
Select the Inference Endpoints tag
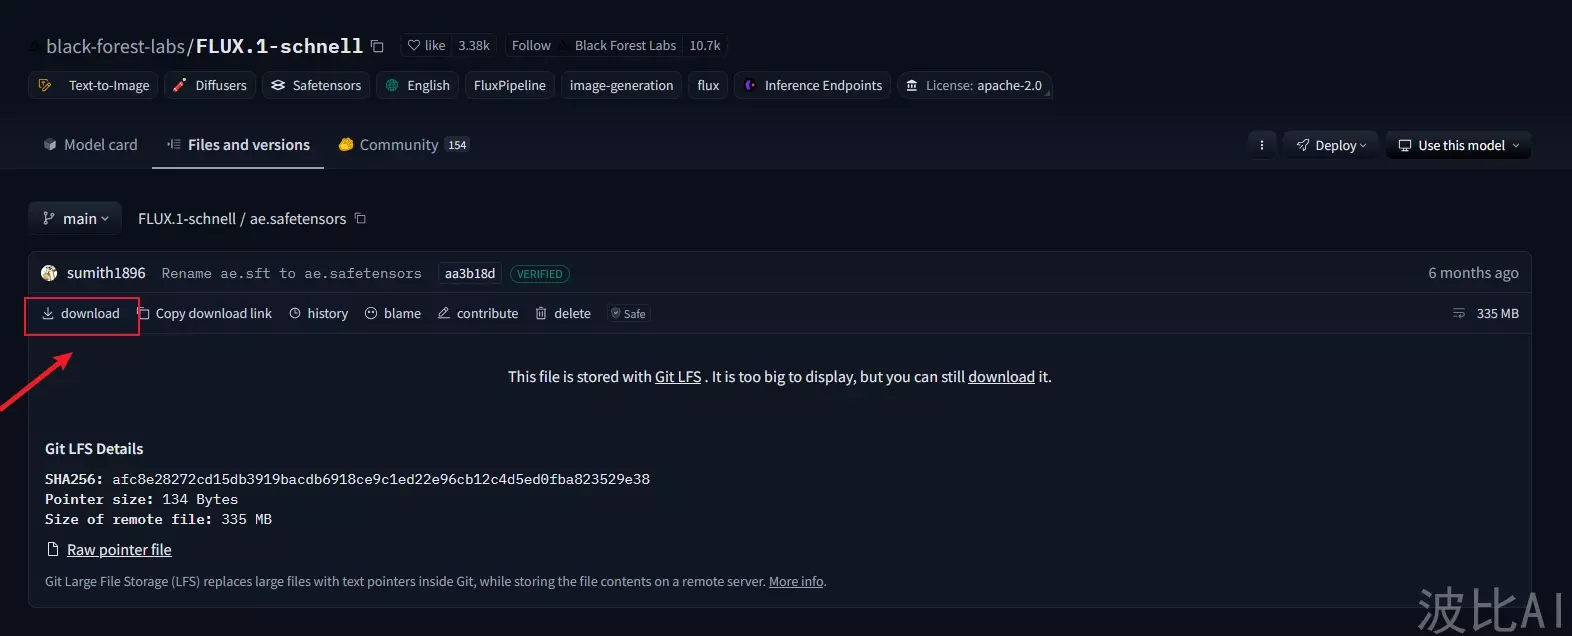(813, 86)
